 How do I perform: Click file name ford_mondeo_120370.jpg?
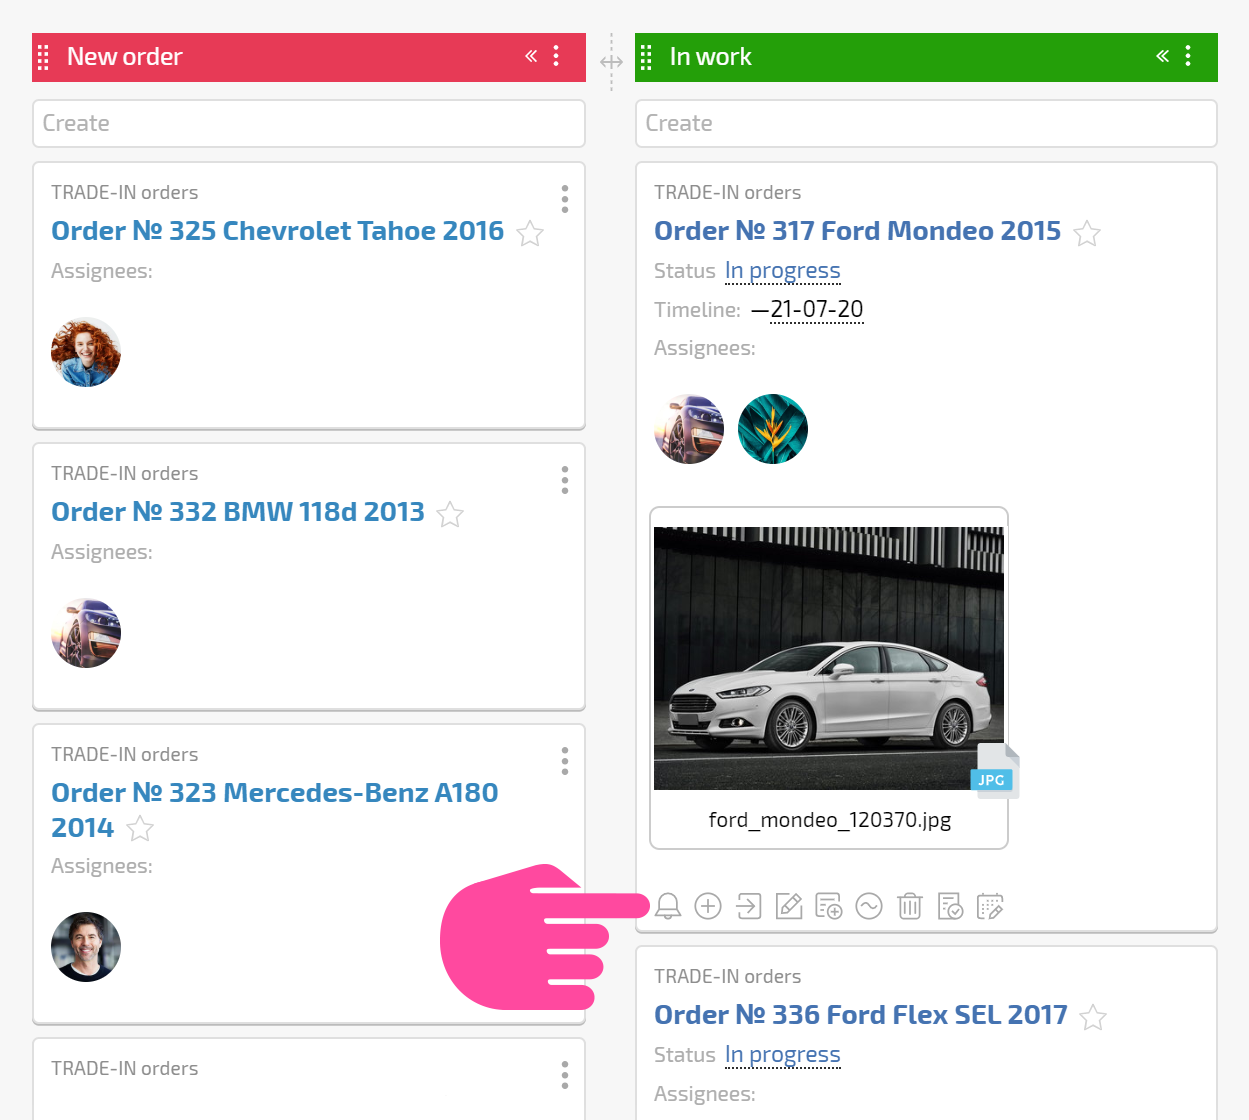[830, 820]
